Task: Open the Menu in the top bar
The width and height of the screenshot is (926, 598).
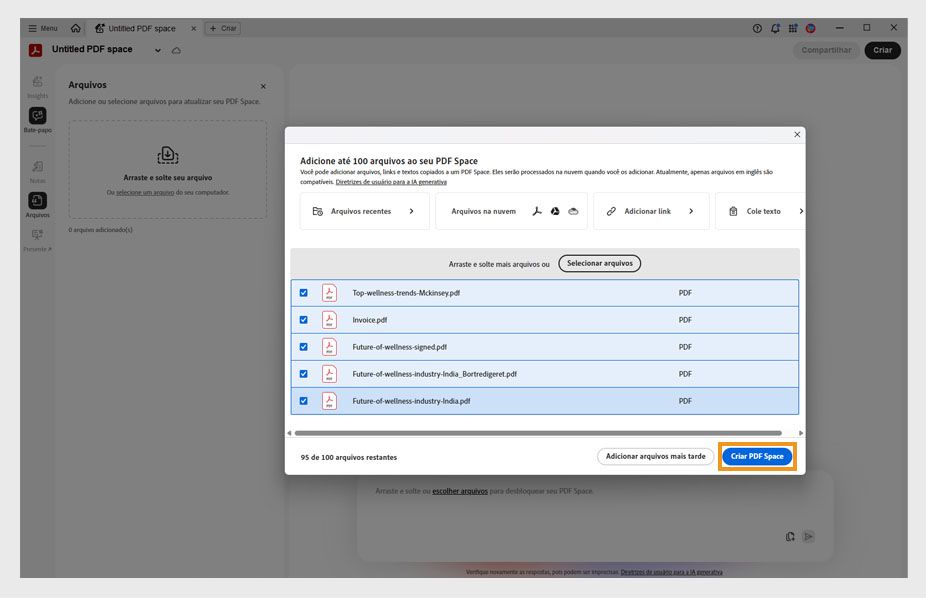Action: click(x=44, y=28)
